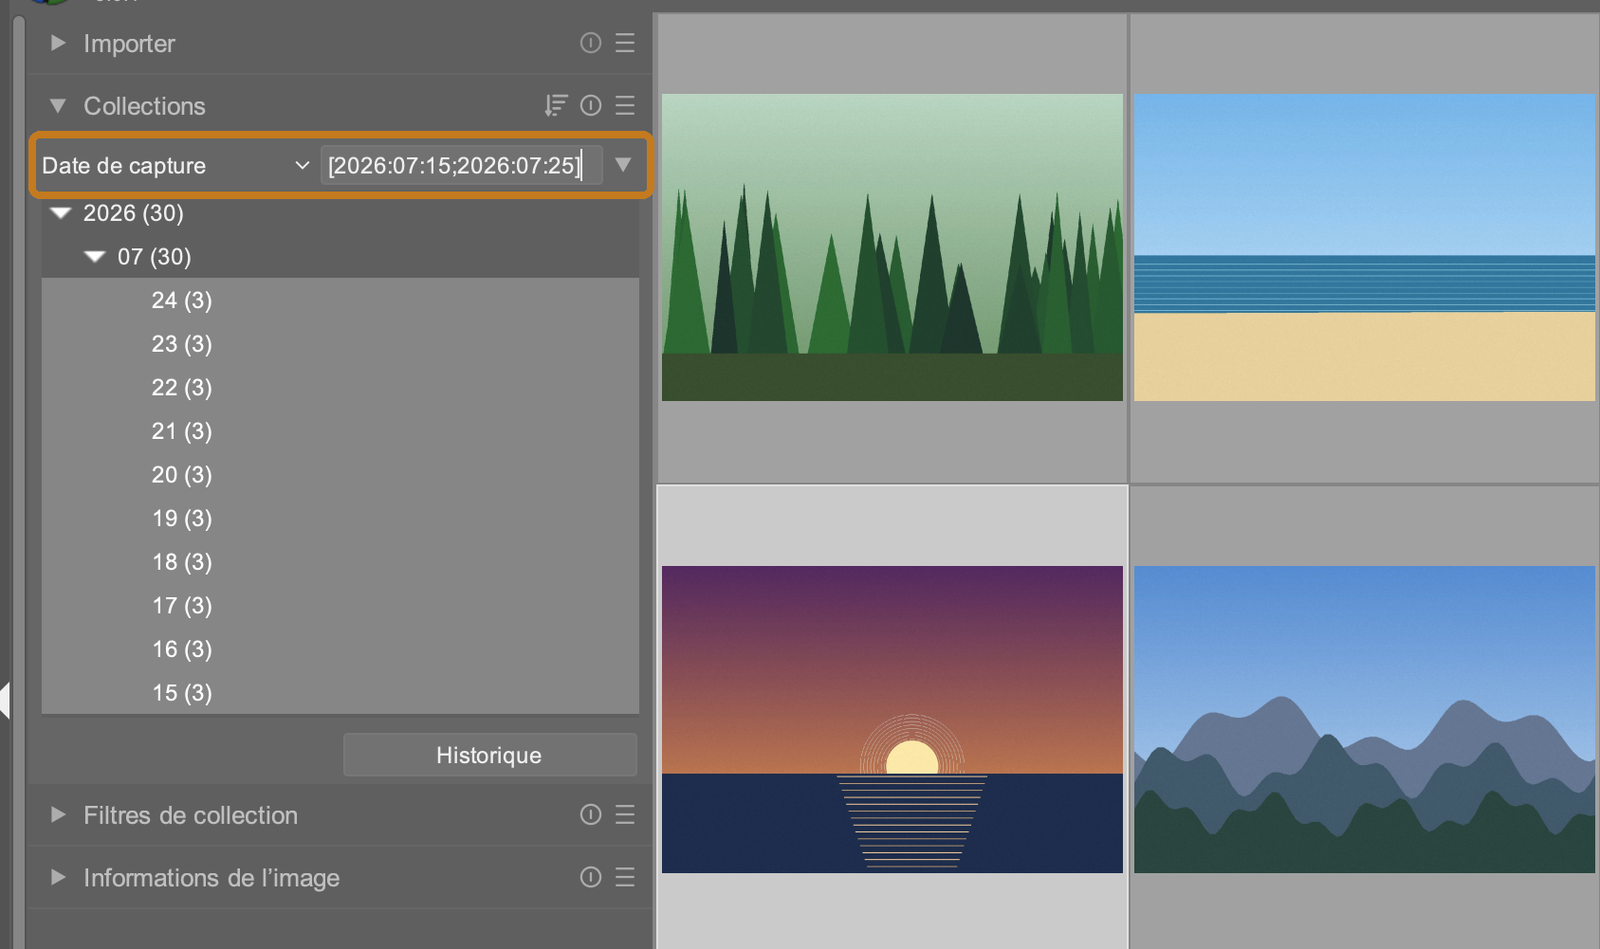Select day 20 (3) in the tree
Viewport: 1600px width, 949px height.
[x=340, y=475]
